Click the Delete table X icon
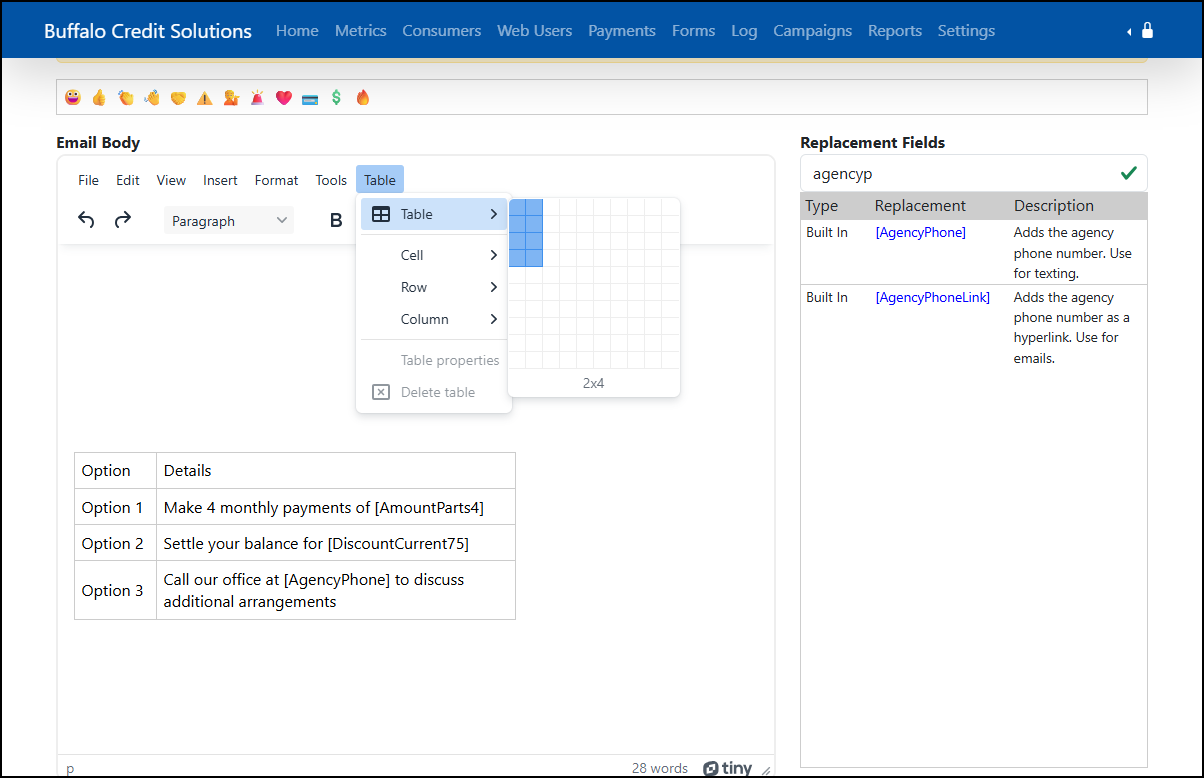The width and height of the screenshot is (1204, 778). pos(381,392)
